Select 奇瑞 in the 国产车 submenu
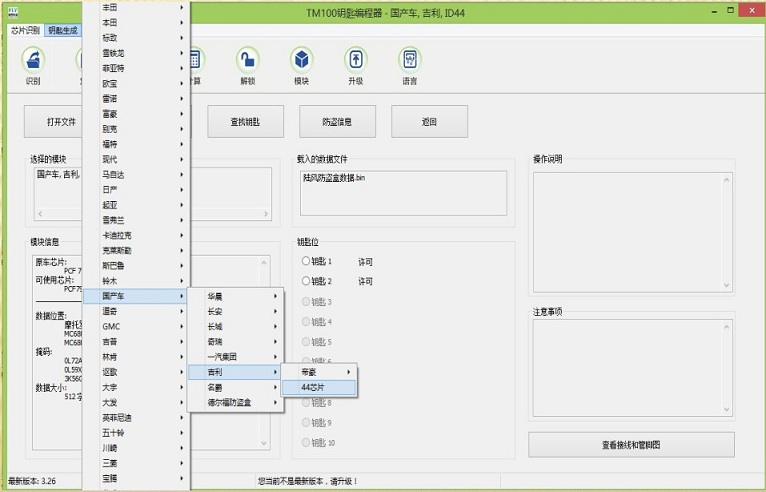 tap(235, 342)
